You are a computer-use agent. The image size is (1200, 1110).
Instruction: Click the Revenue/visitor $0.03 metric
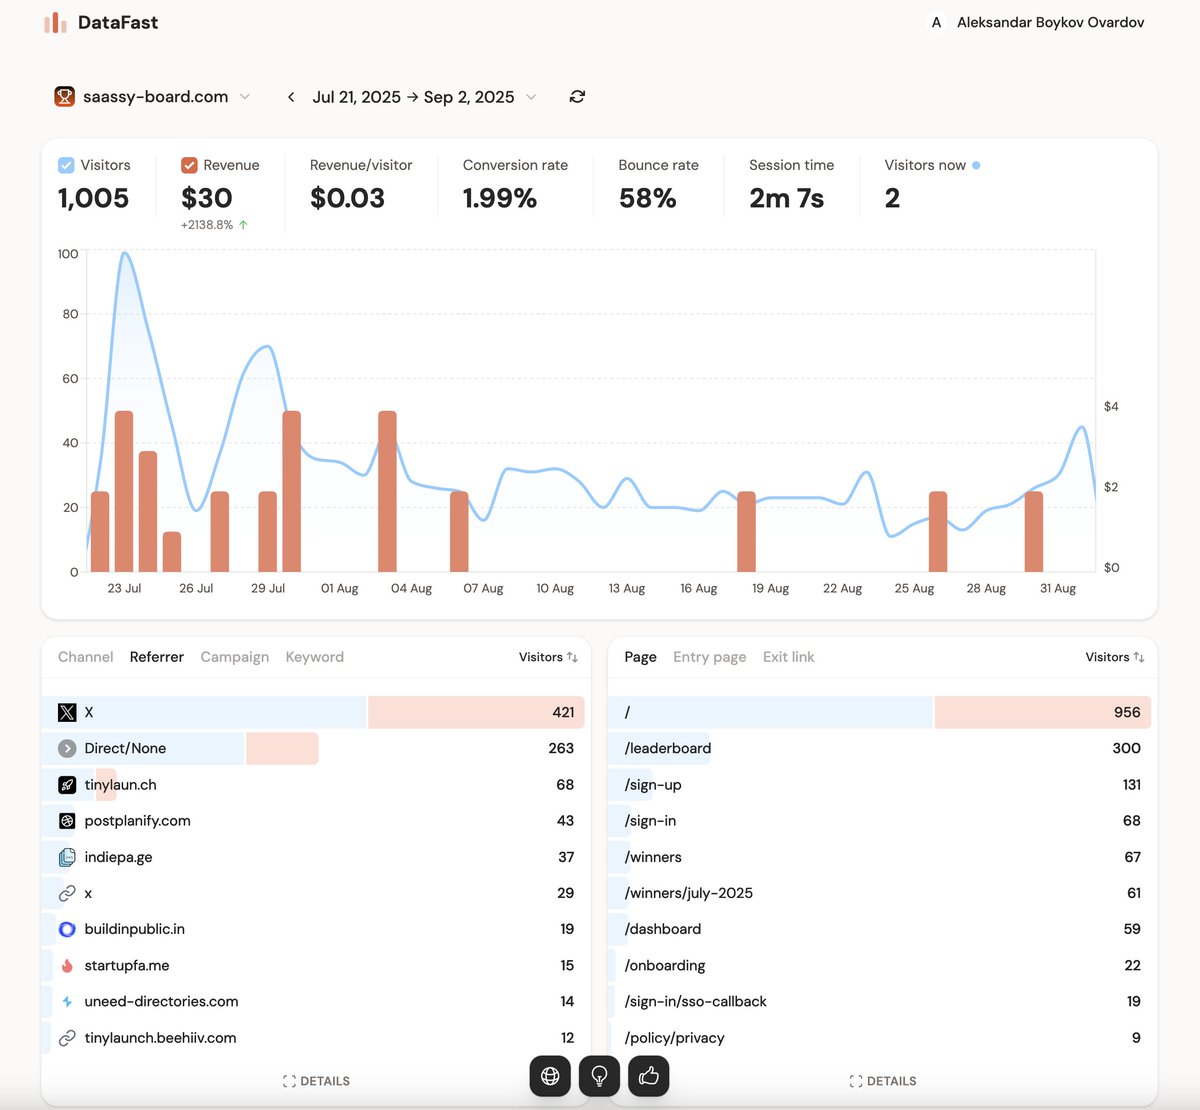click(361, 185)
